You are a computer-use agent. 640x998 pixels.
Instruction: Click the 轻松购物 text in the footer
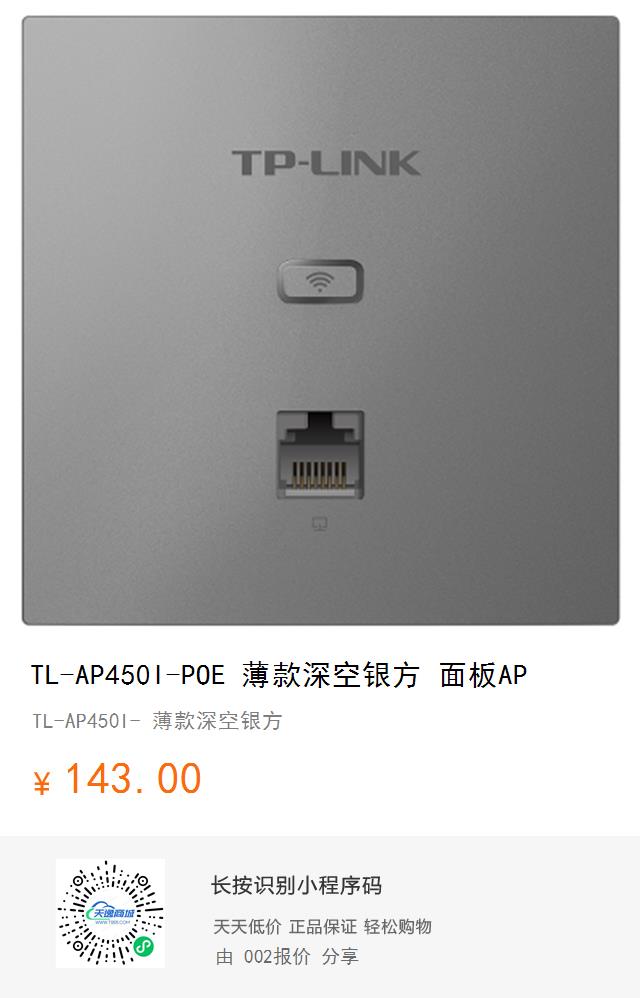(x=398, y=927)
